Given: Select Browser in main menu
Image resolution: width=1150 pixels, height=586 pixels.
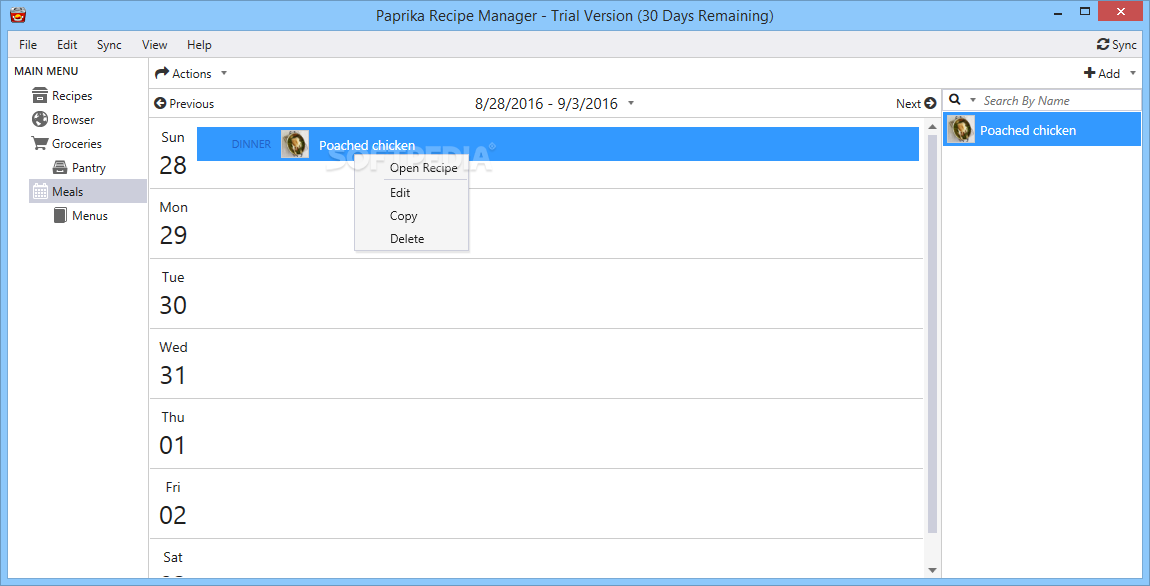Looking at the screenshot, I should click(73, 120).
